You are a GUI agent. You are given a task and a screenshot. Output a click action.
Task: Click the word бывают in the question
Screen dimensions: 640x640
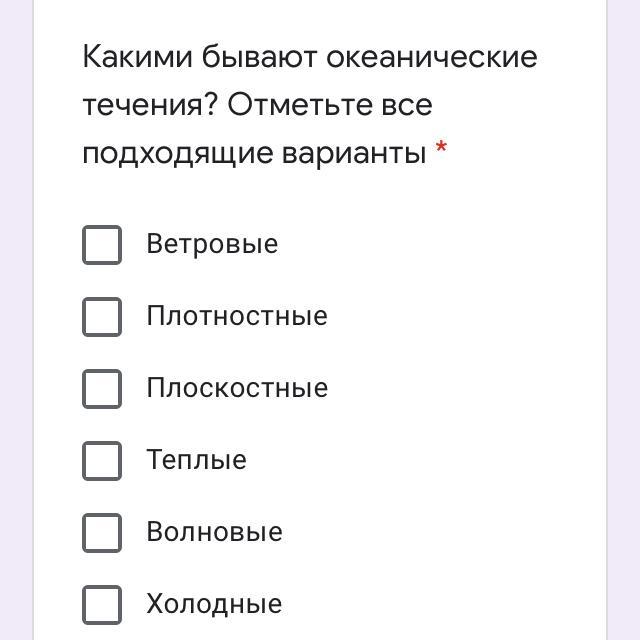[260, 57]
